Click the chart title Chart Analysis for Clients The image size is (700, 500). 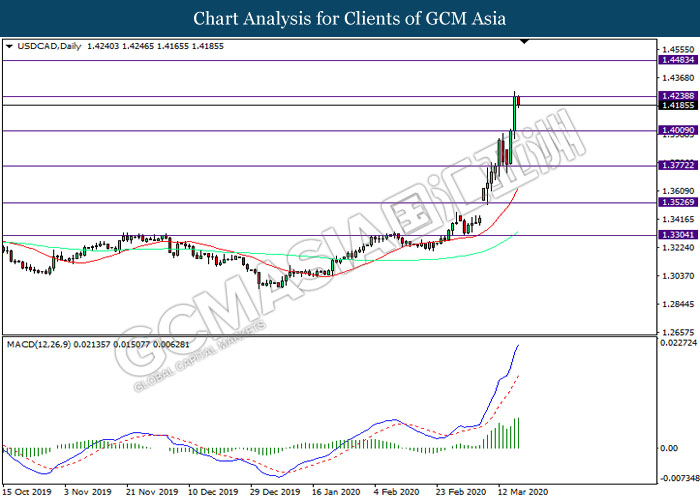click(349, 18)
